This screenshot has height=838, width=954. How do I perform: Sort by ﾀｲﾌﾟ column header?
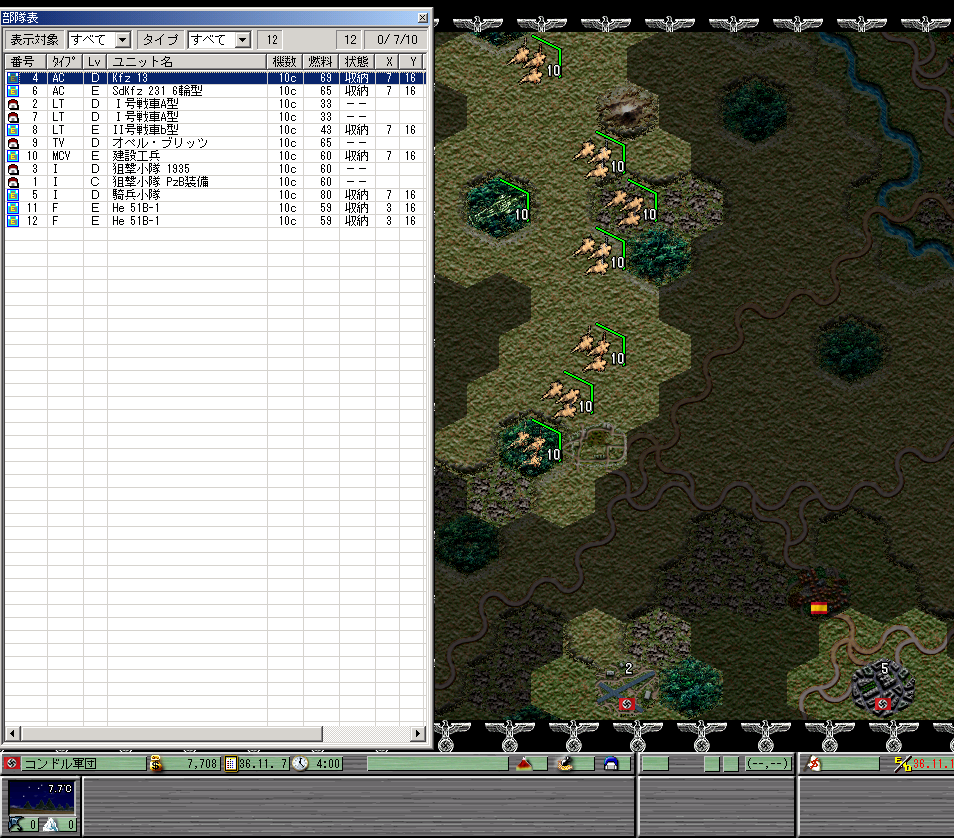coord(64,61)
